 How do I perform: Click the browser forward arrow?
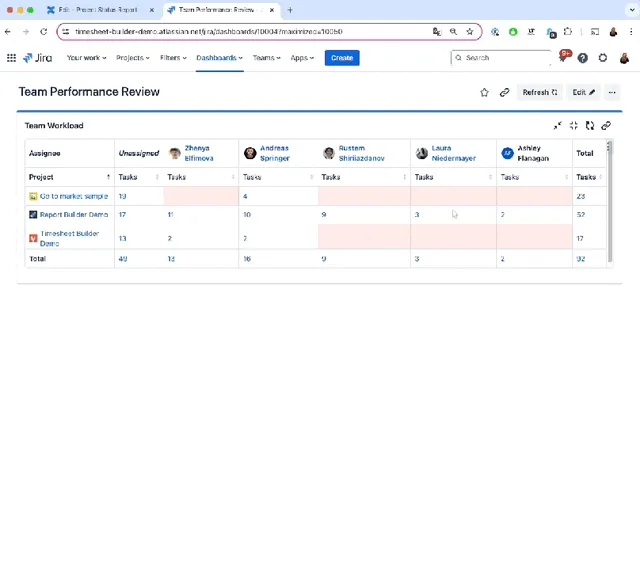point(26,31)
